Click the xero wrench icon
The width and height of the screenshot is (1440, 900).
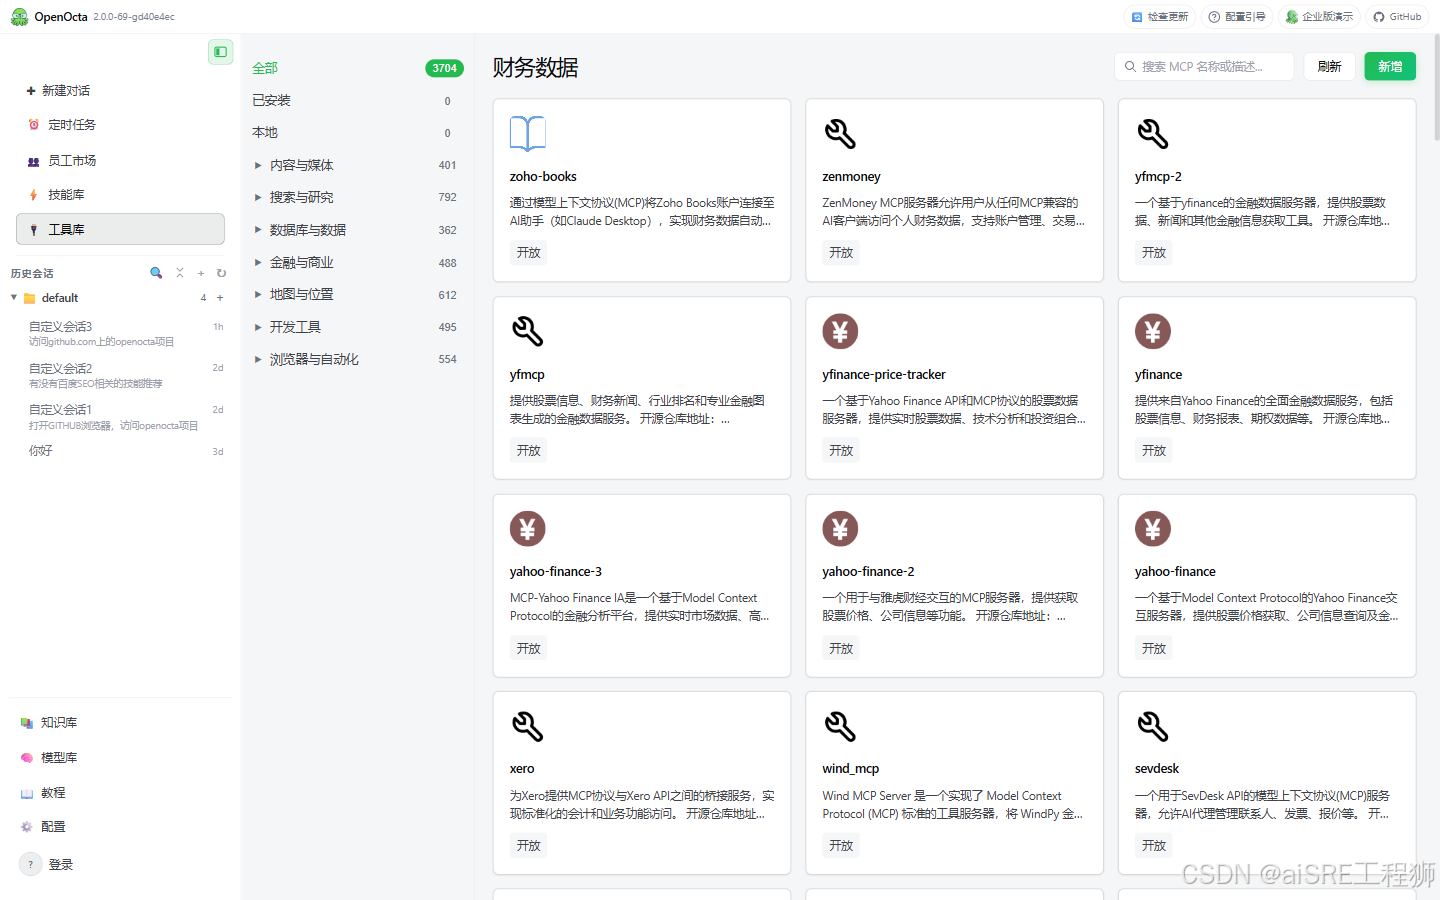click(x=527, y=726)
